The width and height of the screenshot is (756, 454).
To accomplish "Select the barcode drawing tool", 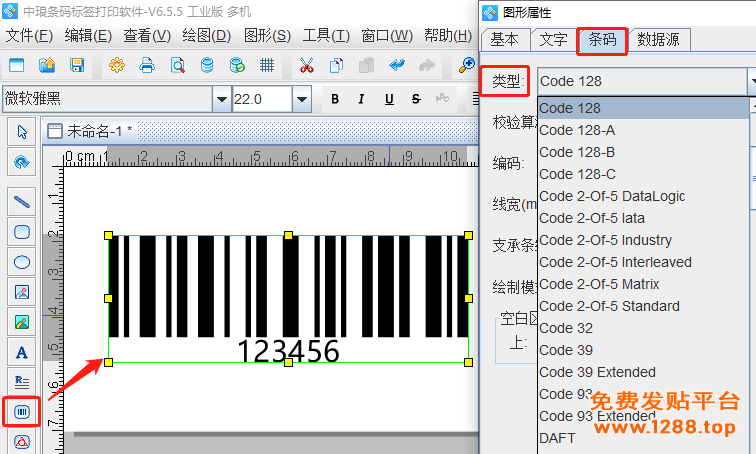I will [22, 412].
